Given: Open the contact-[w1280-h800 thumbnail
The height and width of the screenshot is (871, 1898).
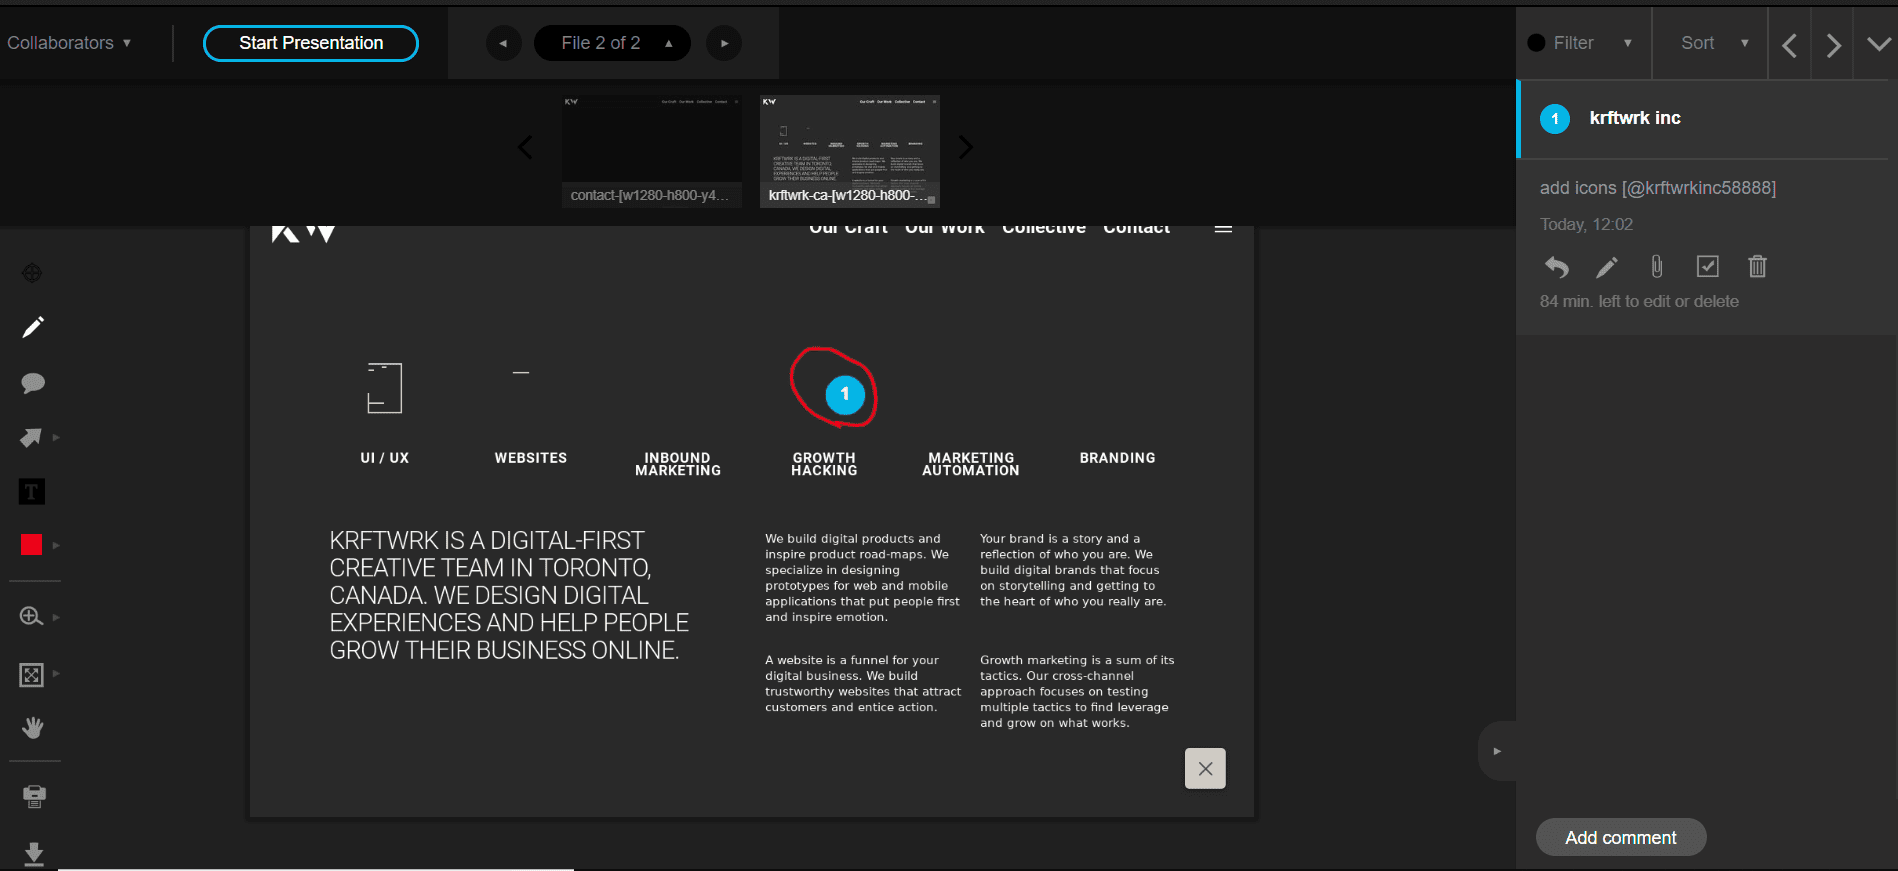Looking at the screenshot, I should pyautogui.click(x=651, y=151).
